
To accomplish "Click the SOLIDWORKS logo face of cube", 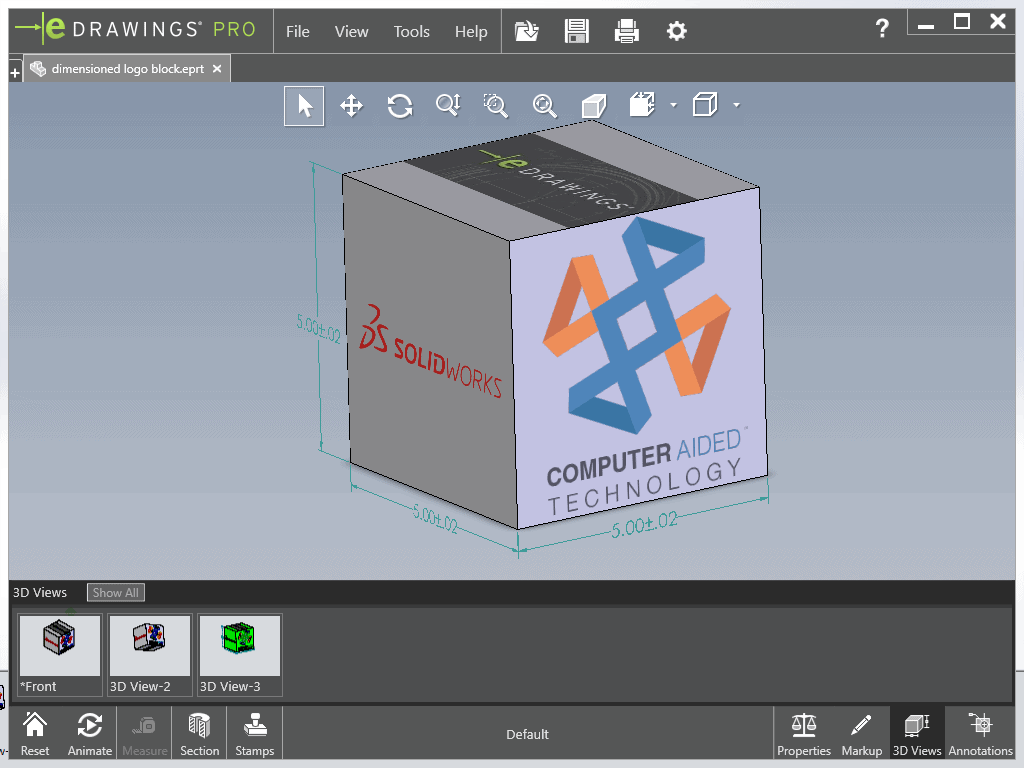I will coord(429,353).
